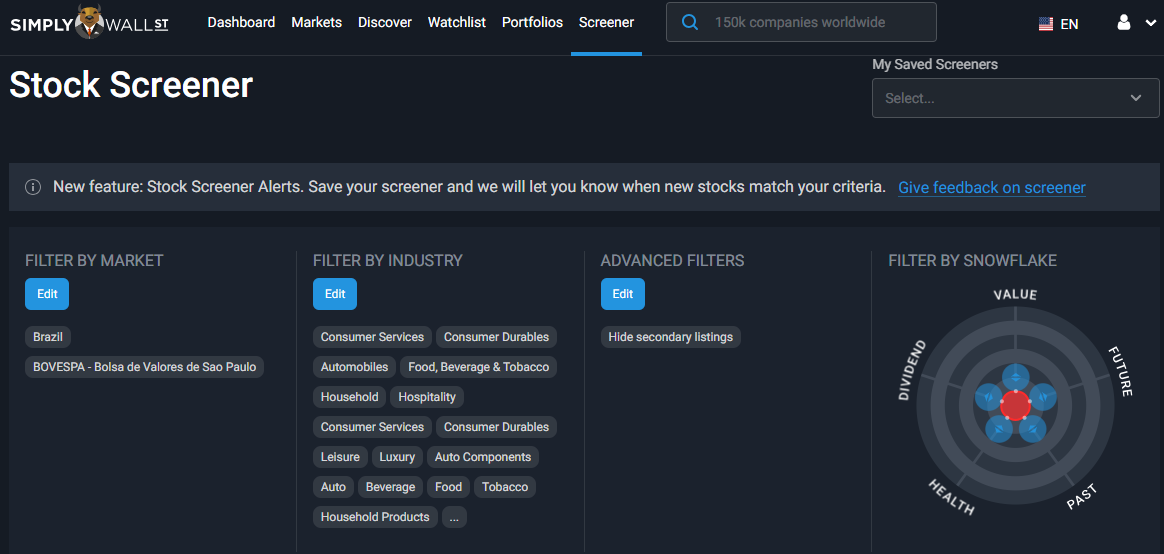Open the Markets tab
Image resolution: width=1164 pixels, height=554 pixels.
(316, 22)
